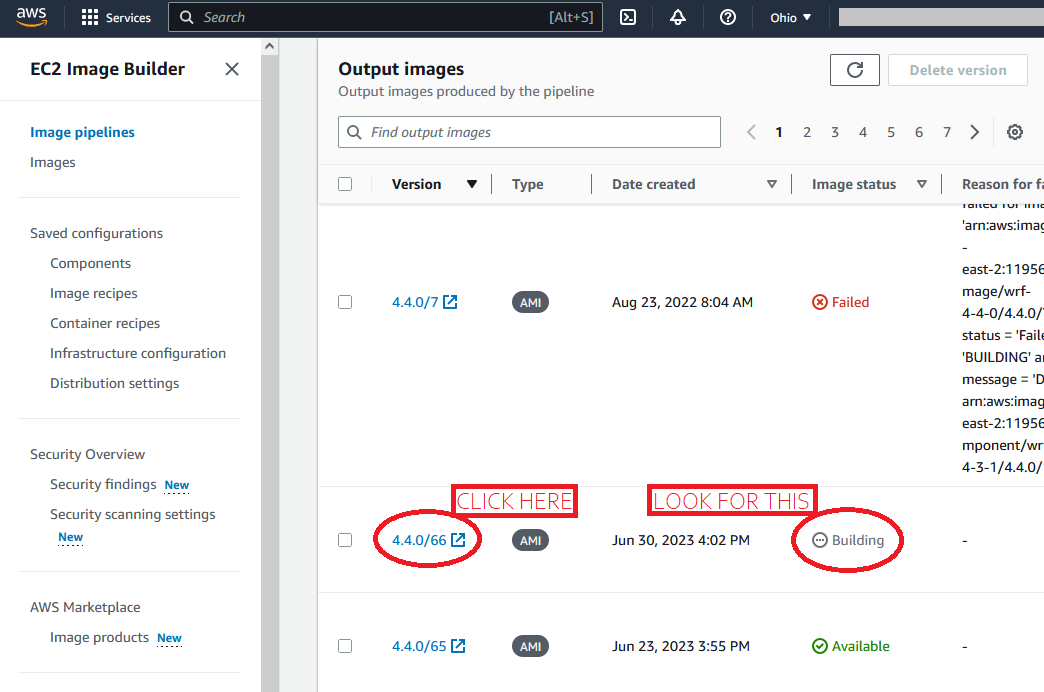Click the sidebar vertical scrollbar
This screenshot has height=692, width=1044.
269,373
